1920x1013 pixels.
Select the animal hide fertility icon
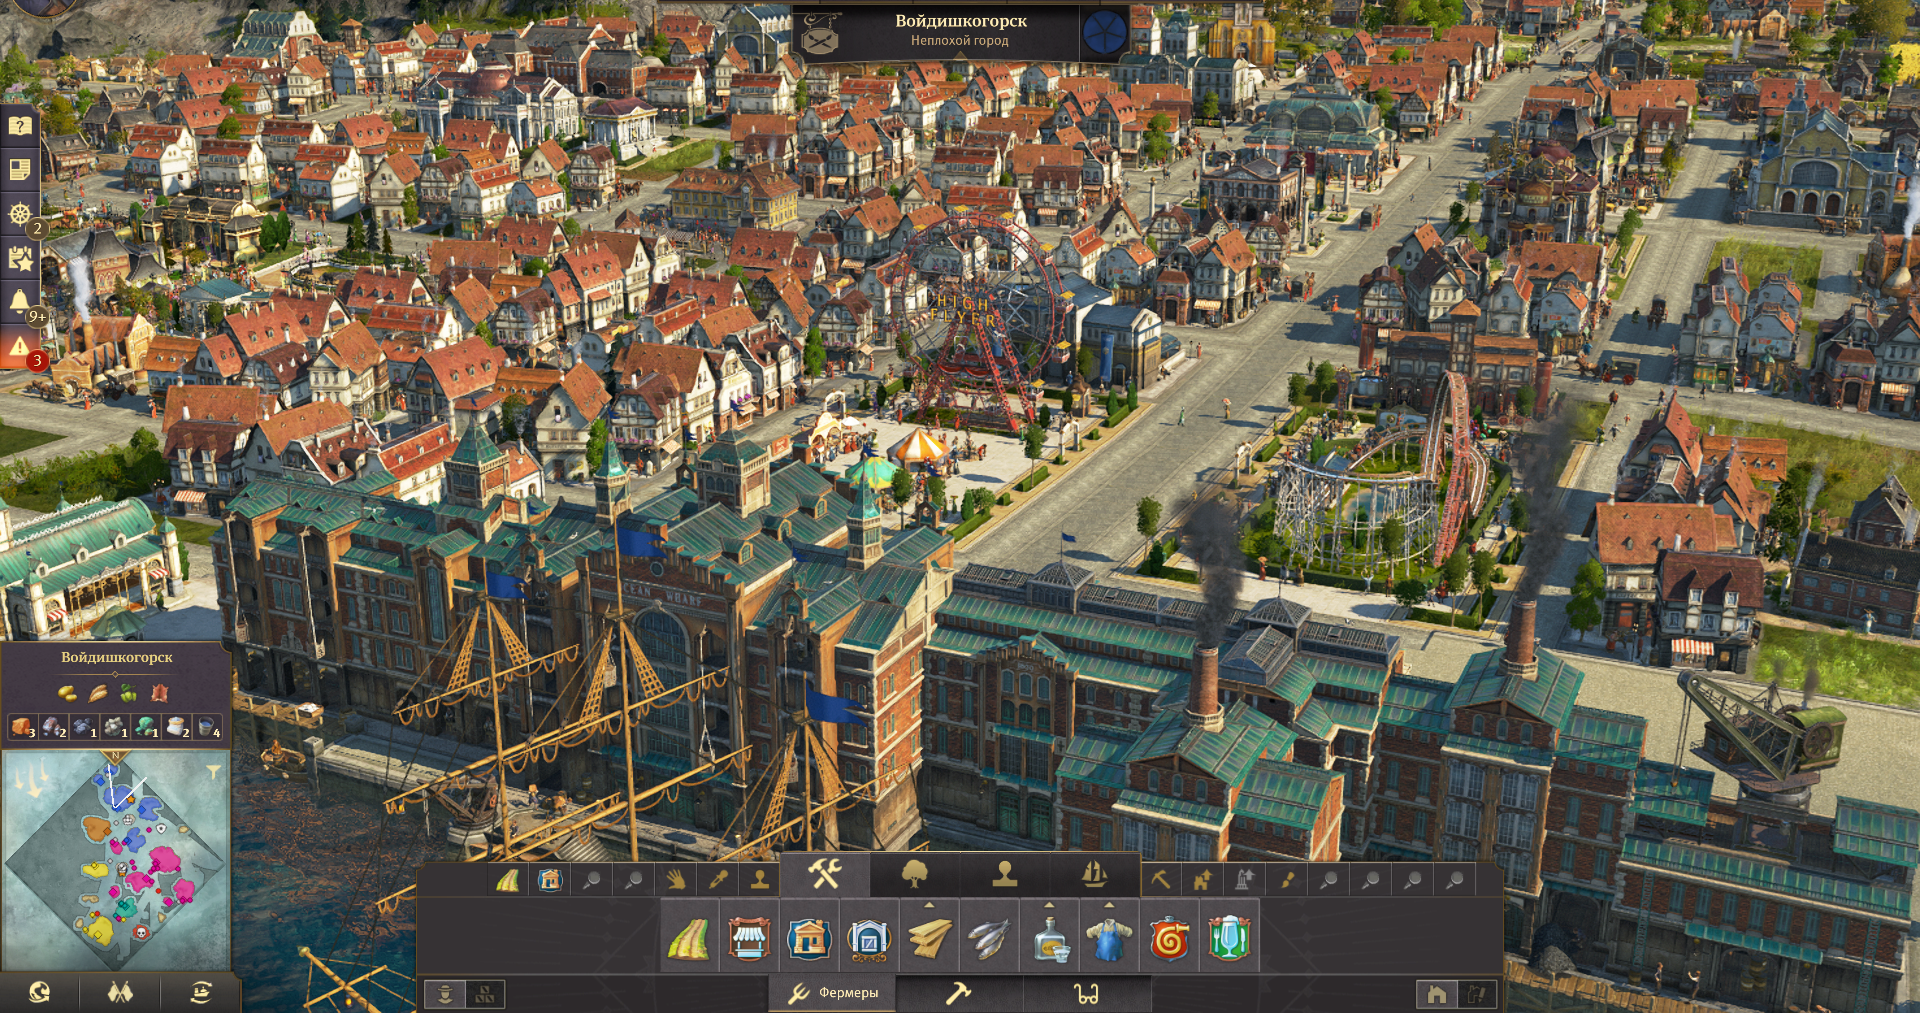click(158, 692)
